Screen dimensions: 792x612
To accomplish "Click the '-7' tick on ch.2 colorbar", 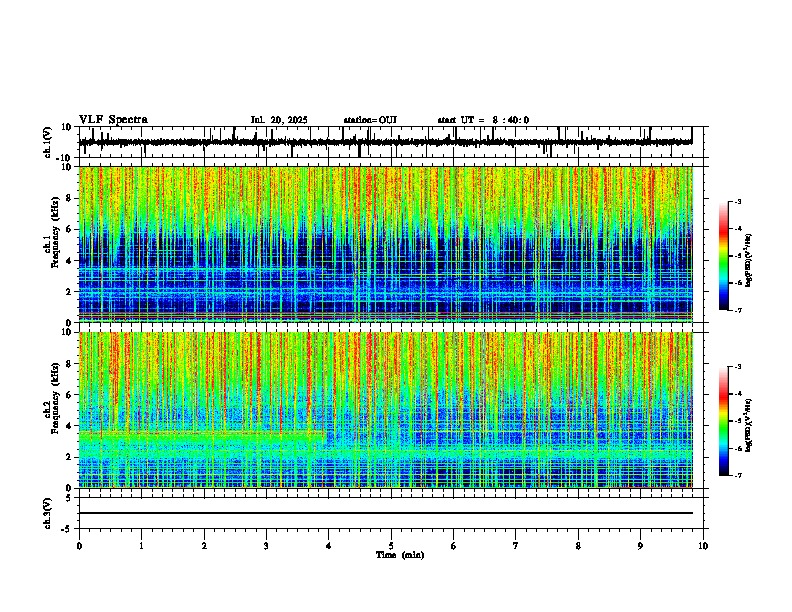I will coord(737,475).
